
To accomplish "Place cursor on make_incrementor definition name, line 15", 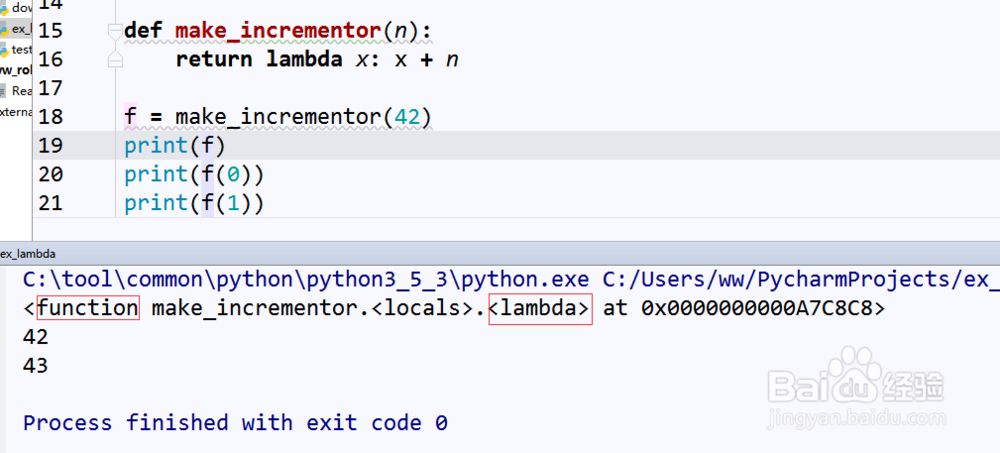I will pyautogui.click(x=278, y=31).
